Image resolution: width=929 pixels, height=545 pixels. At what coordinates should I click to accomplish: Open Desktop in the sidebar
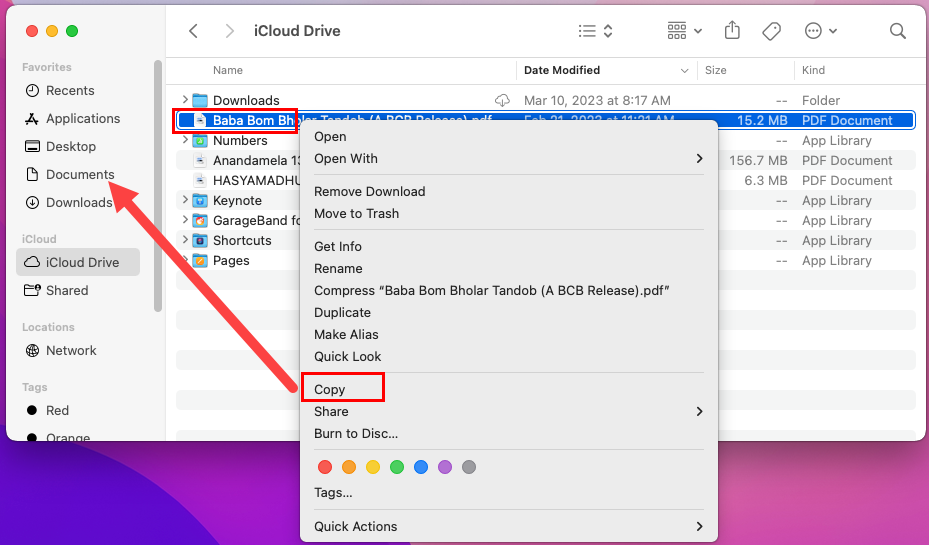[60, 146]
